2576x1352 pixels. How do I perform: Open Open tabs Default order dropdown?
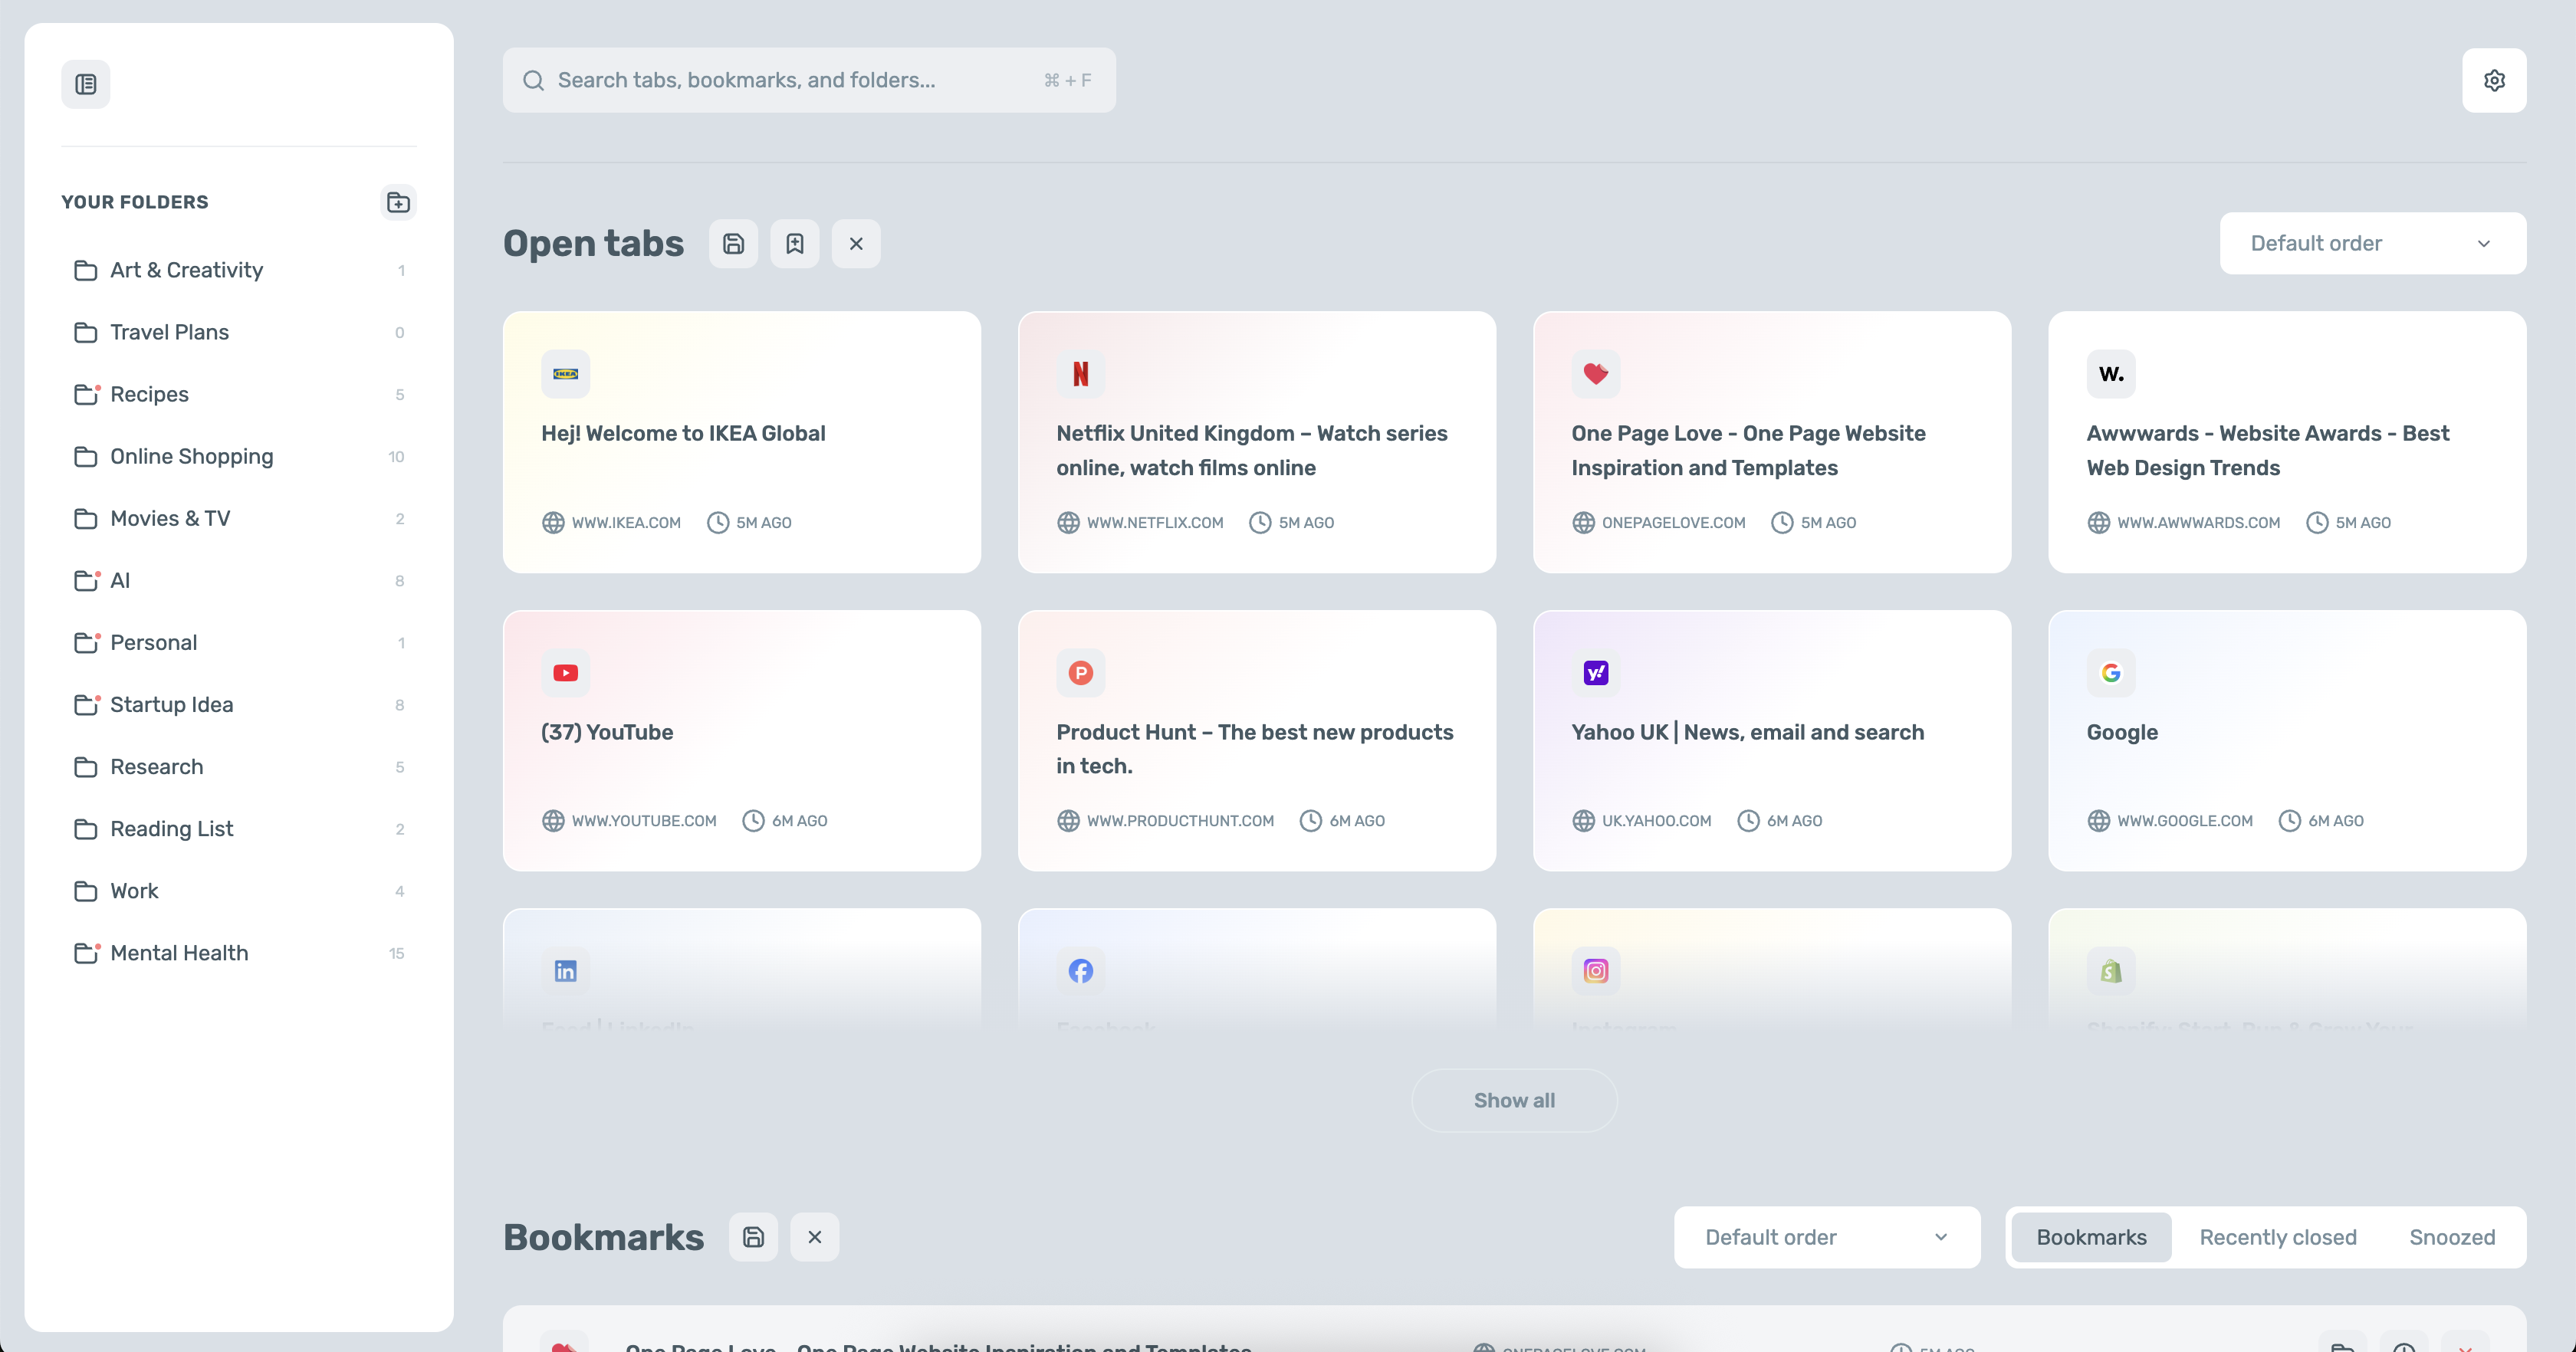[x=2373, y=243]
